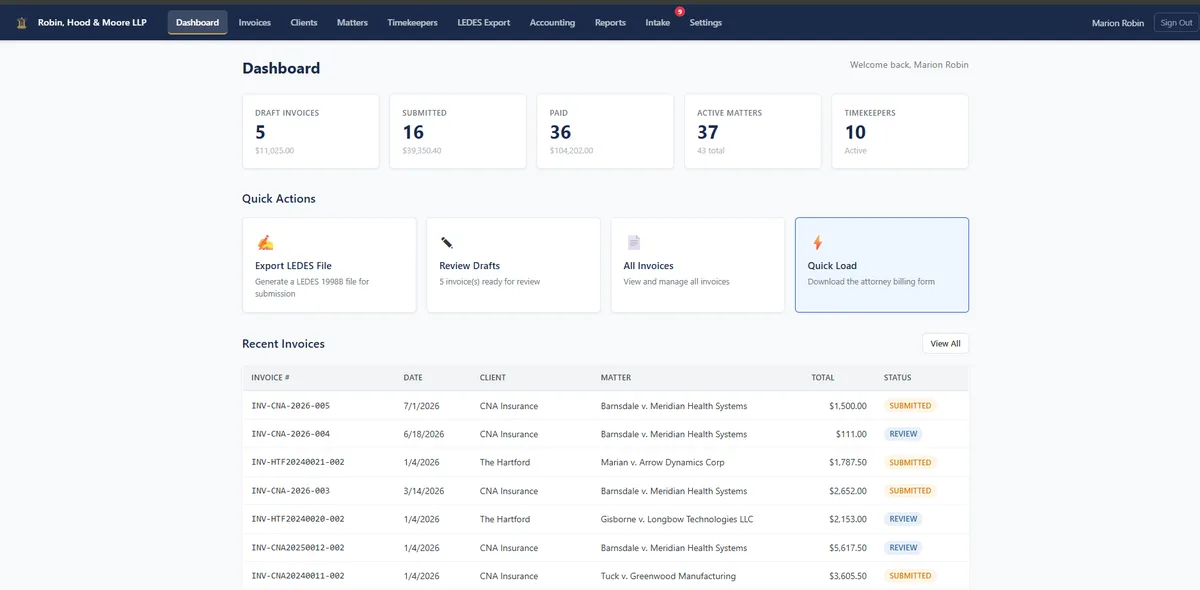Click REVIEW status of INV-CNA20250012-002
Viewport: 1200px width, 590px height.
click(x=903, y=548)
